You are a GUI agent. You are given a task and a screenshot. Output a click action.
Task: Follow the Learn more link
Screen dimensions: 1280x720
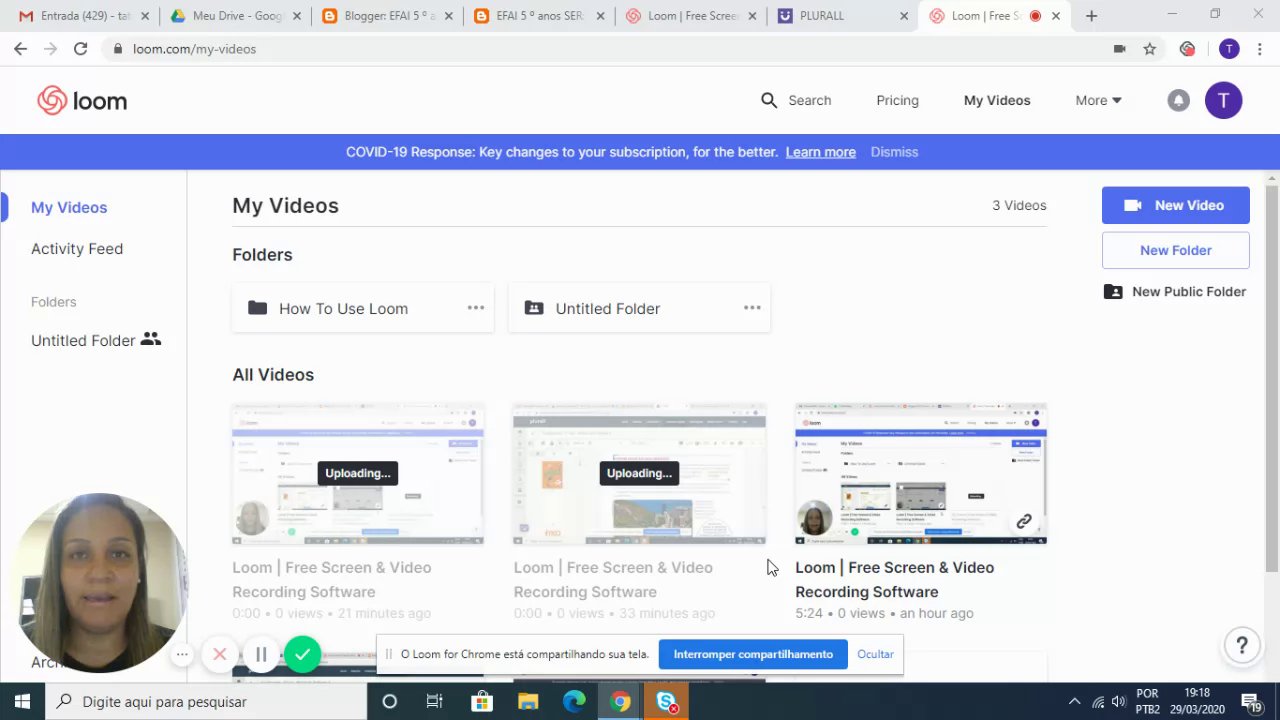pyautogui.click(x=820, y=152)
